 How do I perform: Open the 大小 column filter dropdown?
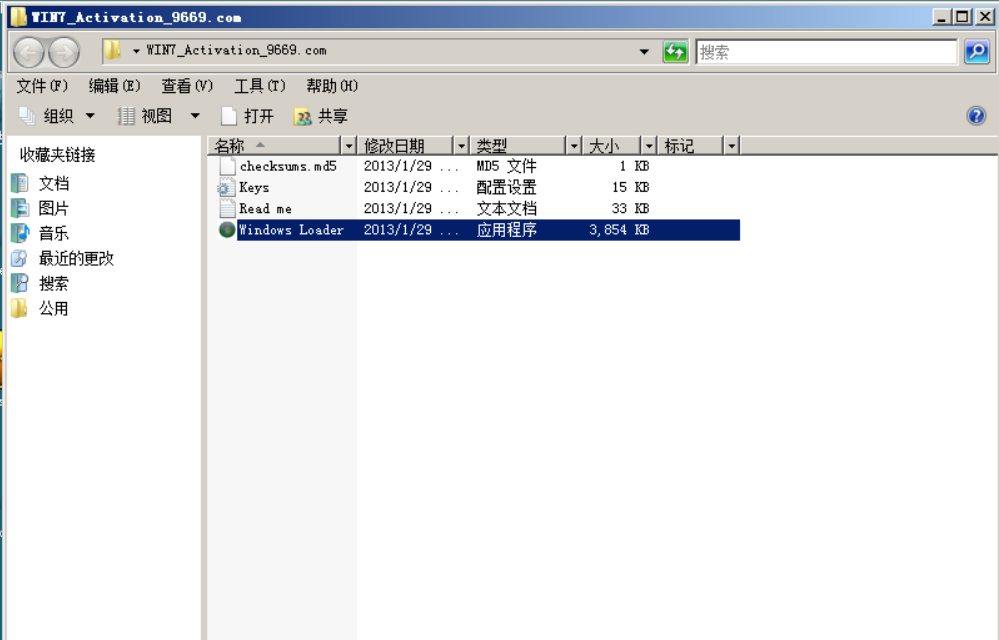[x=649, y=146]
